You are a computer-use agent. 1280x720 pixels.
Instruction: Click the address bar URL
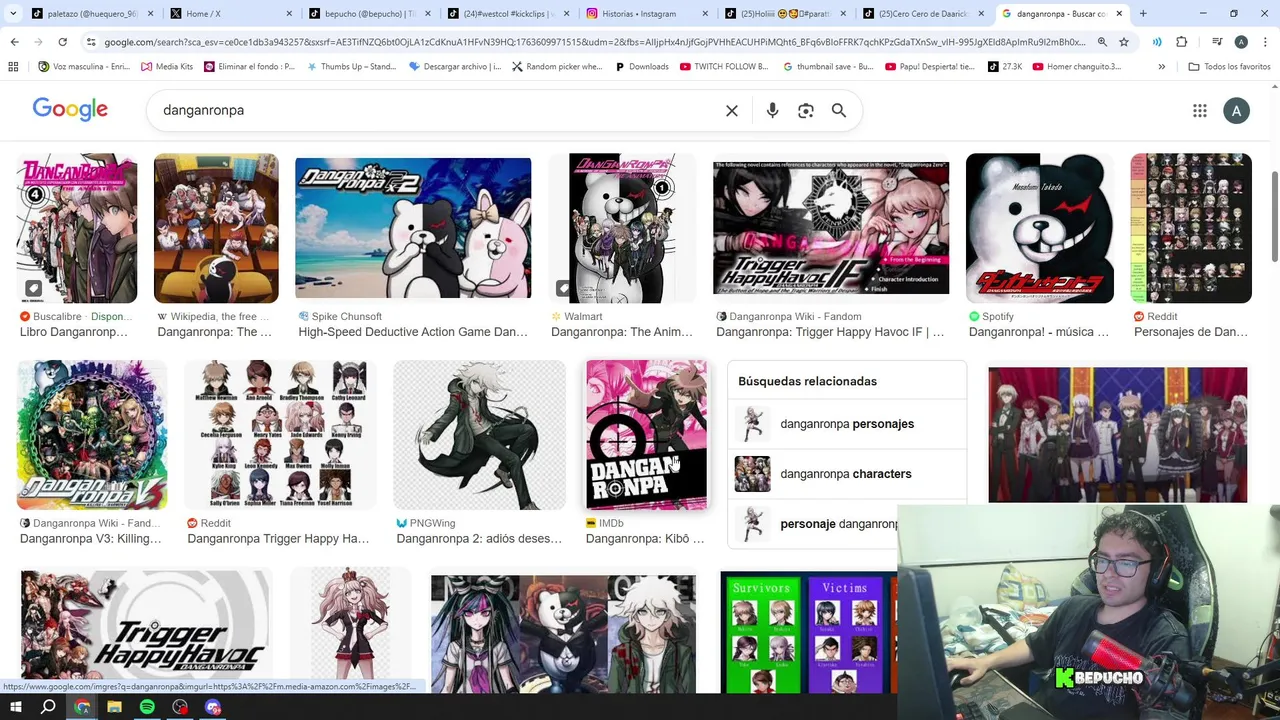[x=594, y=42]
